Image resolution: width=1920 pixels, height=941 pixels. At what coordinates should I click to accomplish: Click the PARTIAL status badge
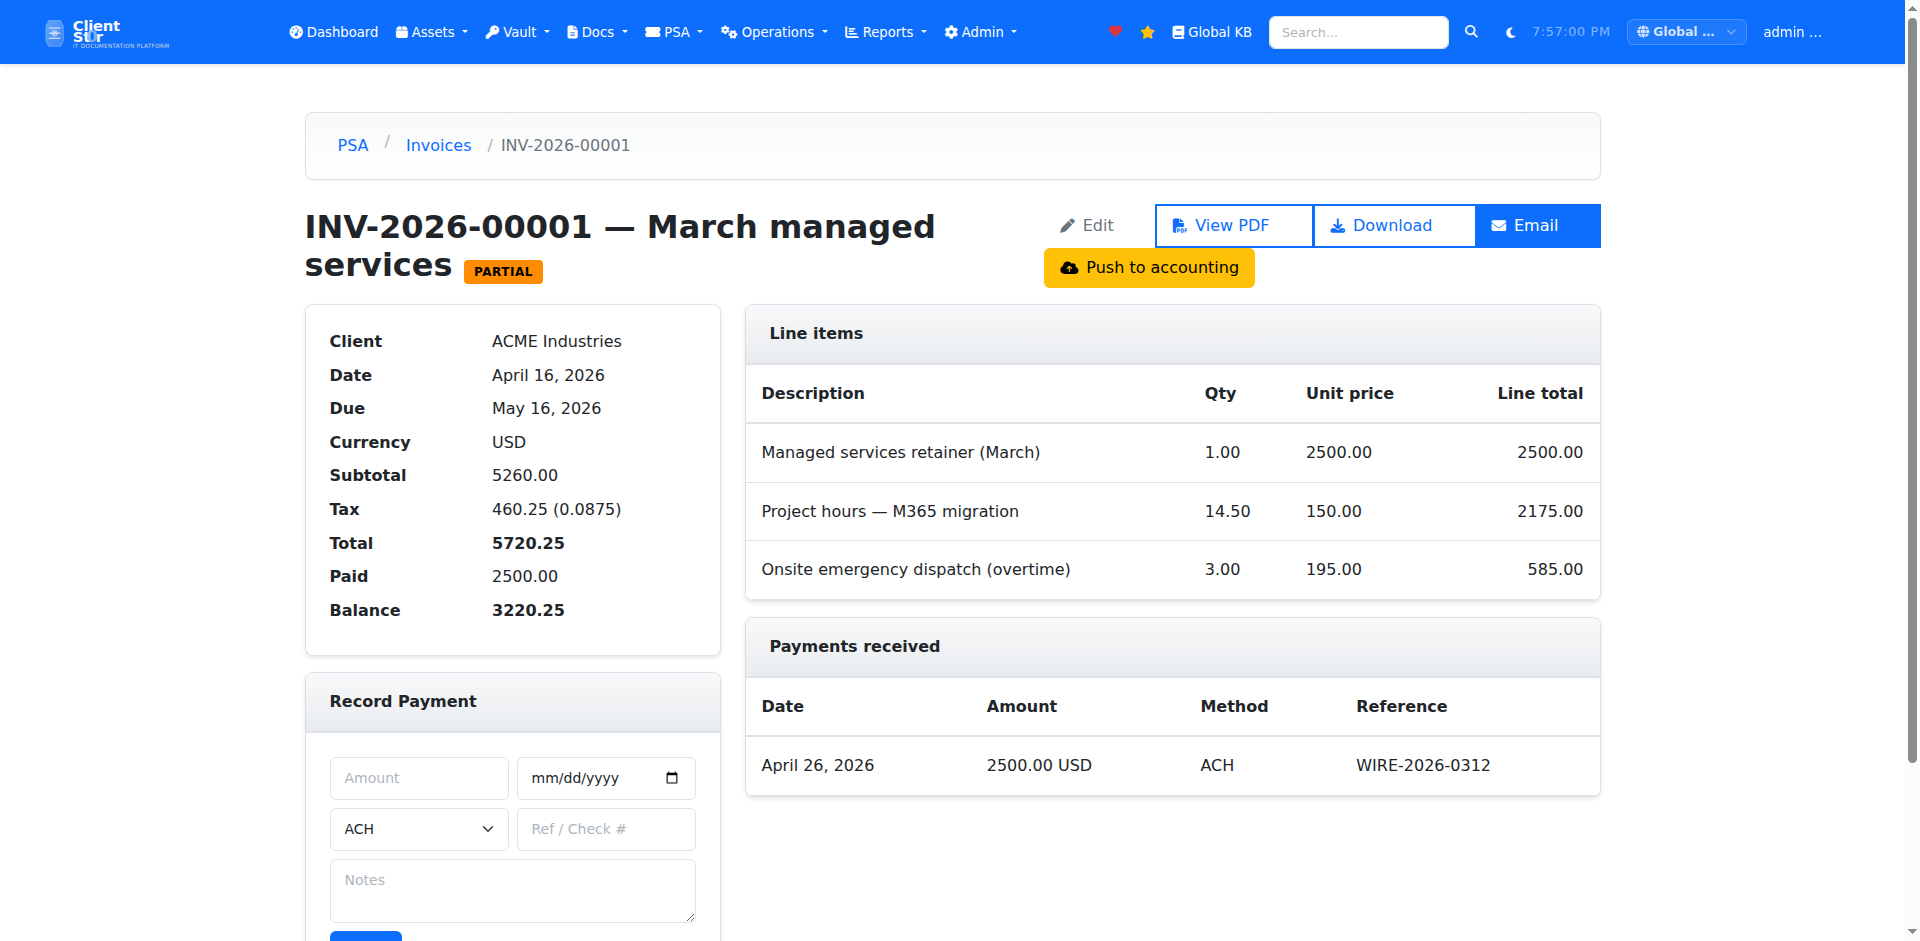pos(503,272)
